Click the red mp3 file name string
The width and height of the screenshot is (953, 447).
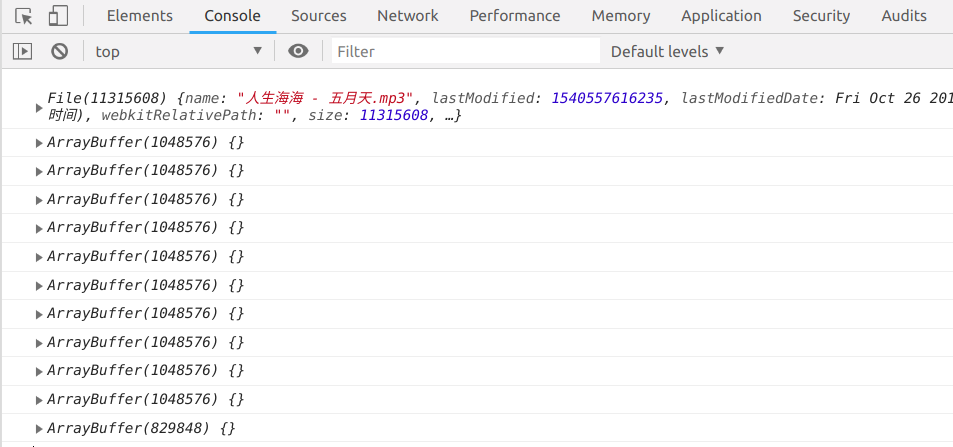(324, 98)
